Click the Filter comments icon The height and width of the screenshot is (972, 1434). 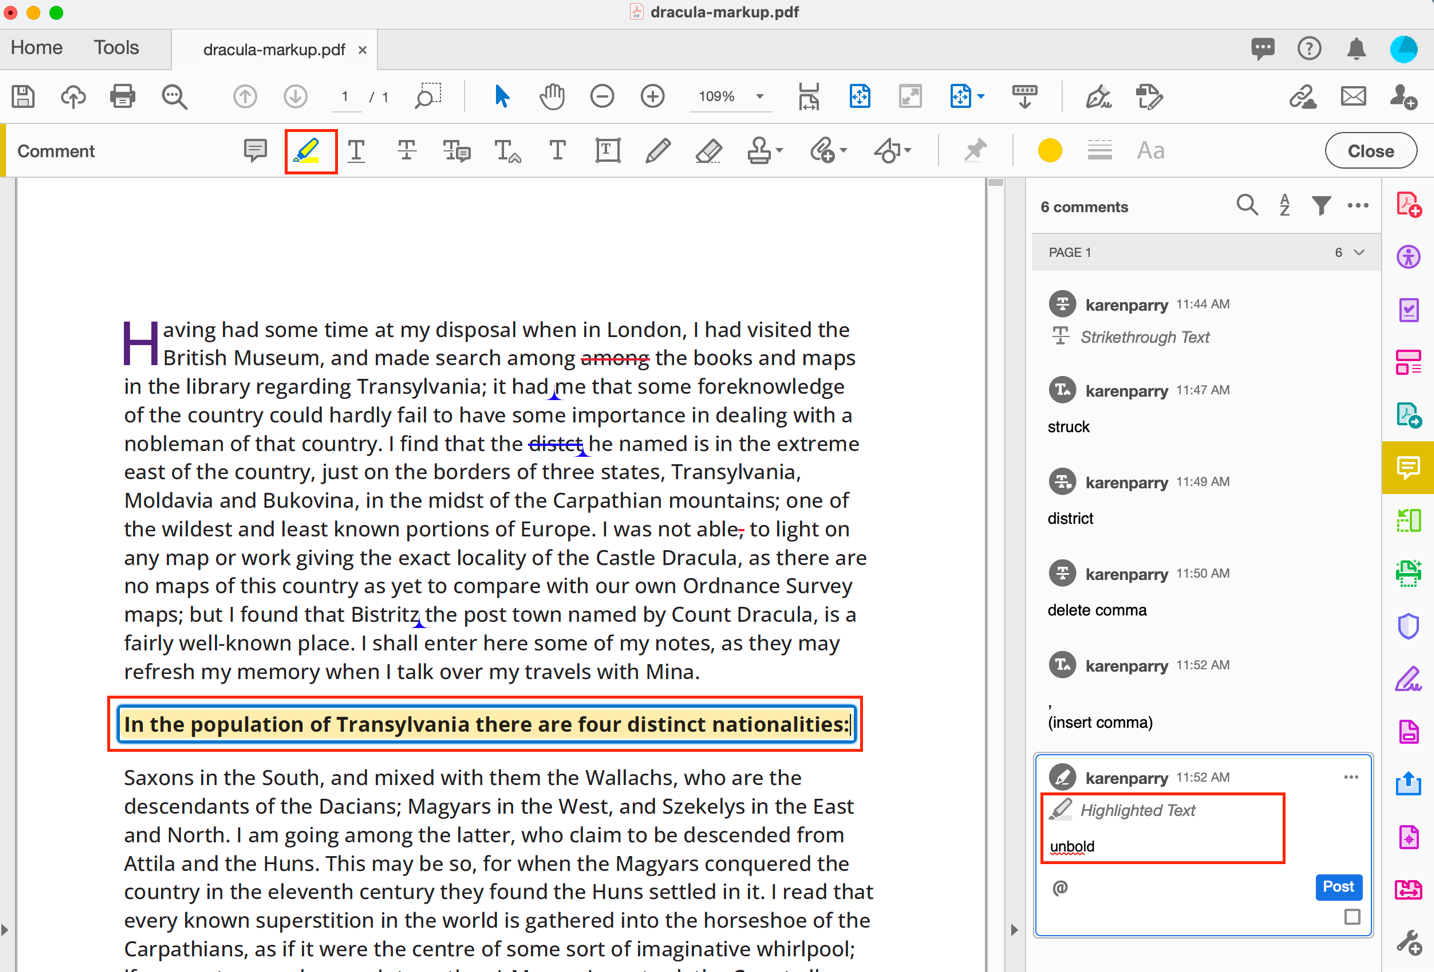pos(1321,206)
